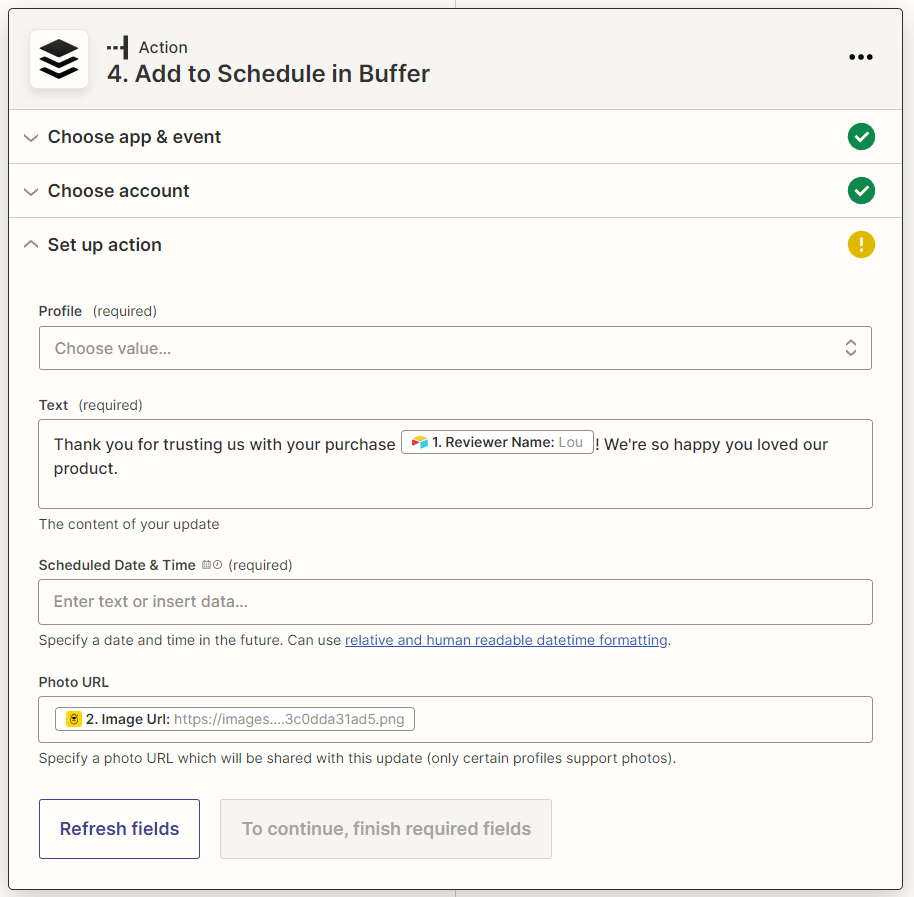Image resolution: width=914 pixels, height=897 pixels.
Task: Click the step title Add to Schedule in Buffer
Action: (268, 74)
